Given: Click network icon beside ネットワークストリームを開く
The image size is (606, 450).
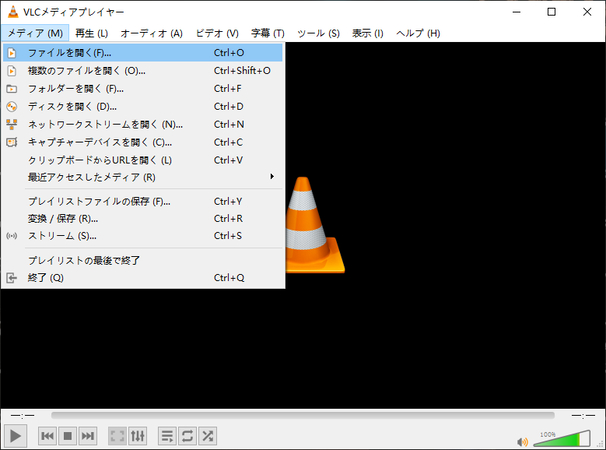Looking at the screenshot, I should pyautogui.click(x=12, y=124).
